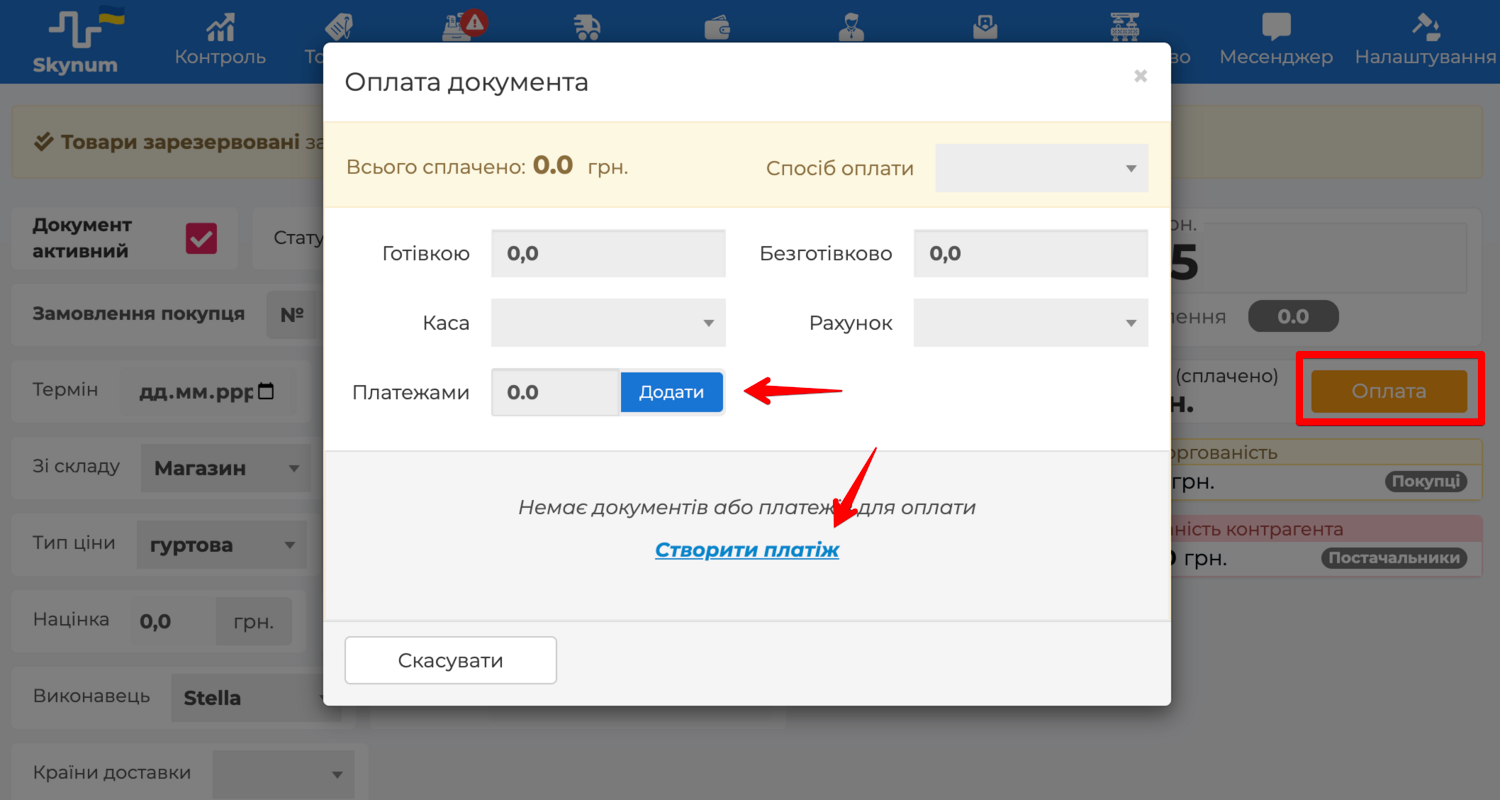Click the person in suit icon
The width and height of the screenshot is (1500, 800).
[x=850, y=28]
